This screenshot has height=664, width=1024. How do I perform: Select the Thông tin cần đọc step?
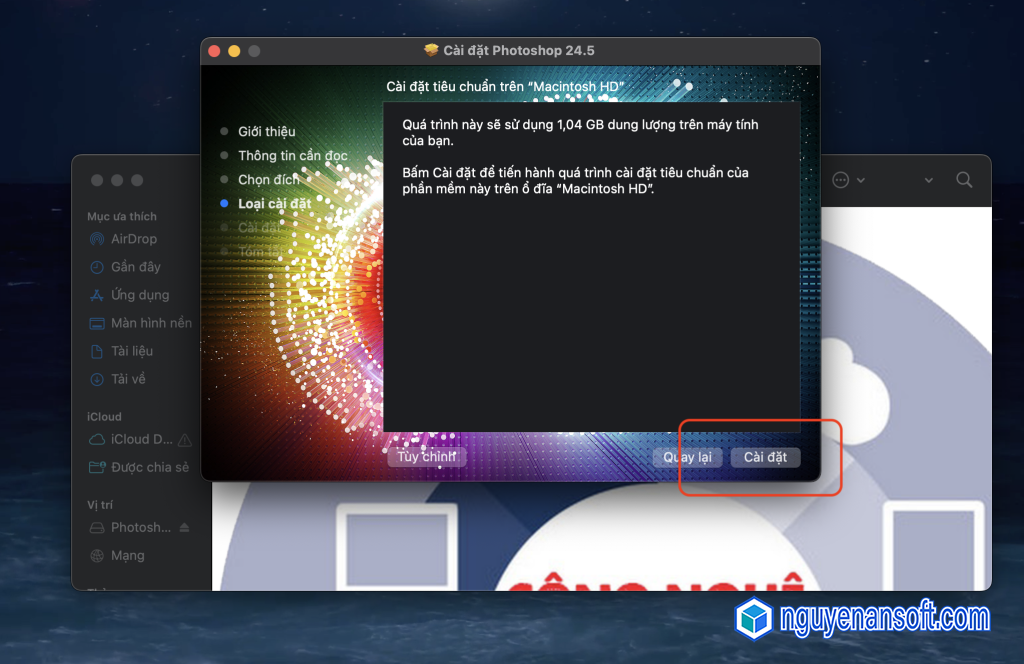point(293,155)
